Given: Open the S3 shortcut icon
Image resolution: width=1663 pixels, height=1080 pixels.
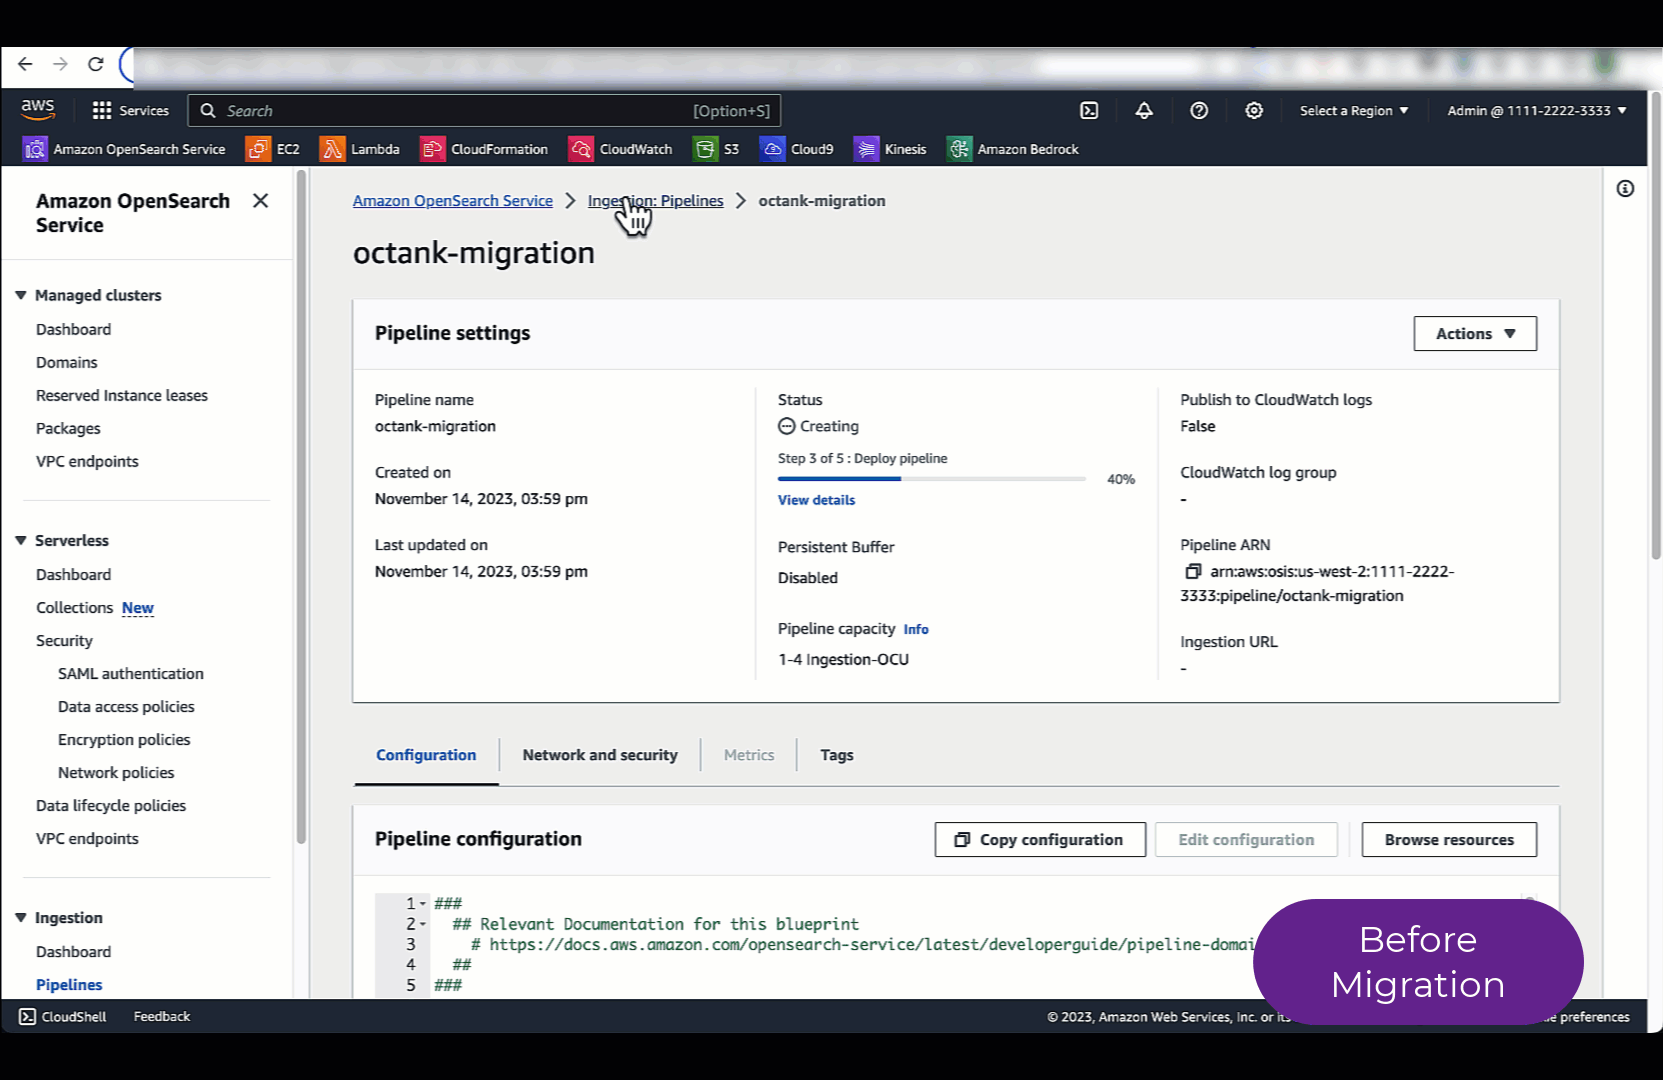Looking at the screenshot, I should click(705, 149).
